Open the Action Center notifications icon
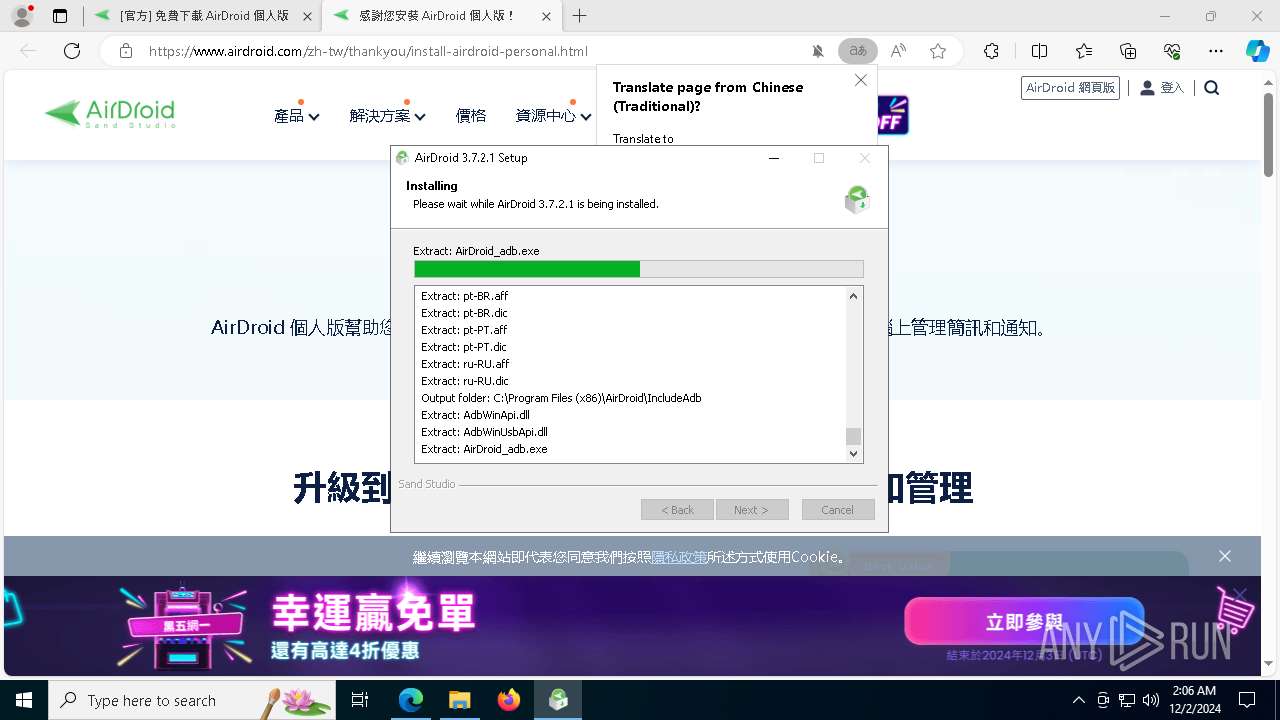This screenshot has height=720, width=1280. pyautogui.click(x=1247, y=700)
